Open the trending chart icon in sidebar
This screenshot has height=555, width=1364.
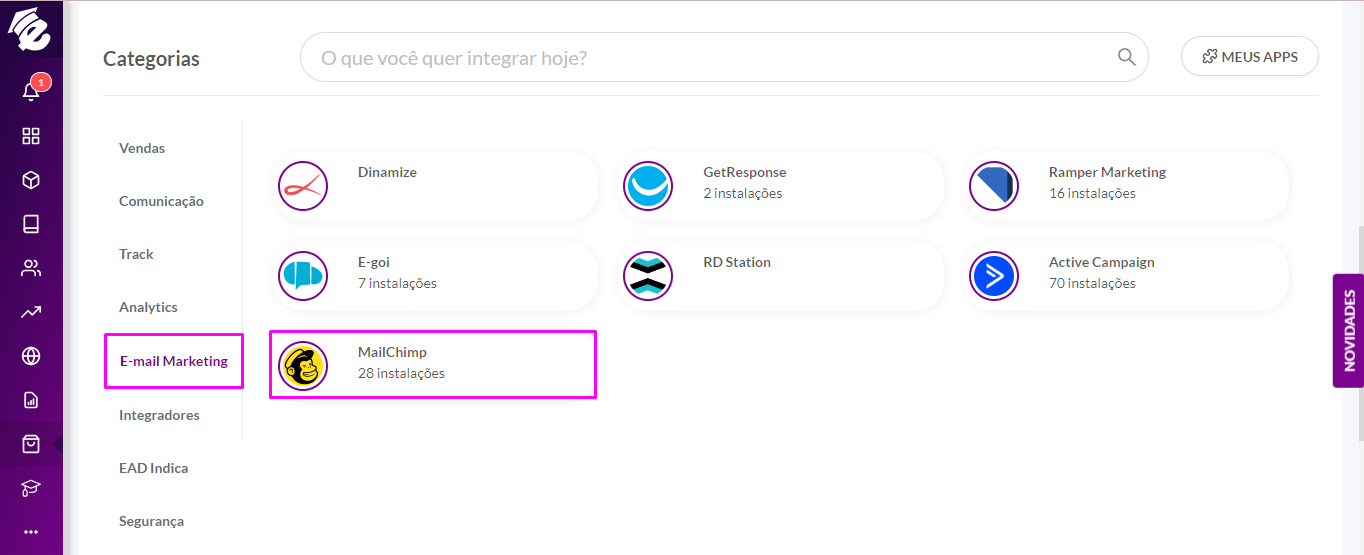pos(31,312)
